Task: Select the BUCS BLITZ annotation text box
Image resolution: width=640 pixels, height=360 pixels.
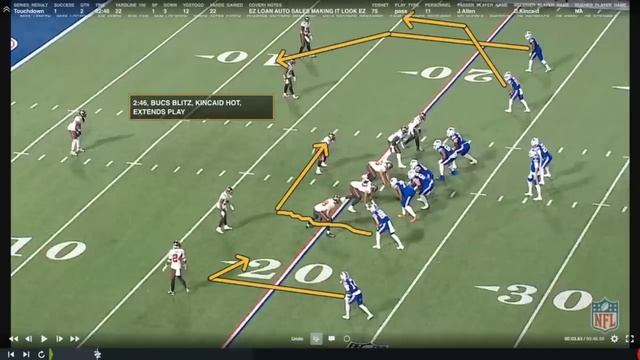Action: [201, 107]
